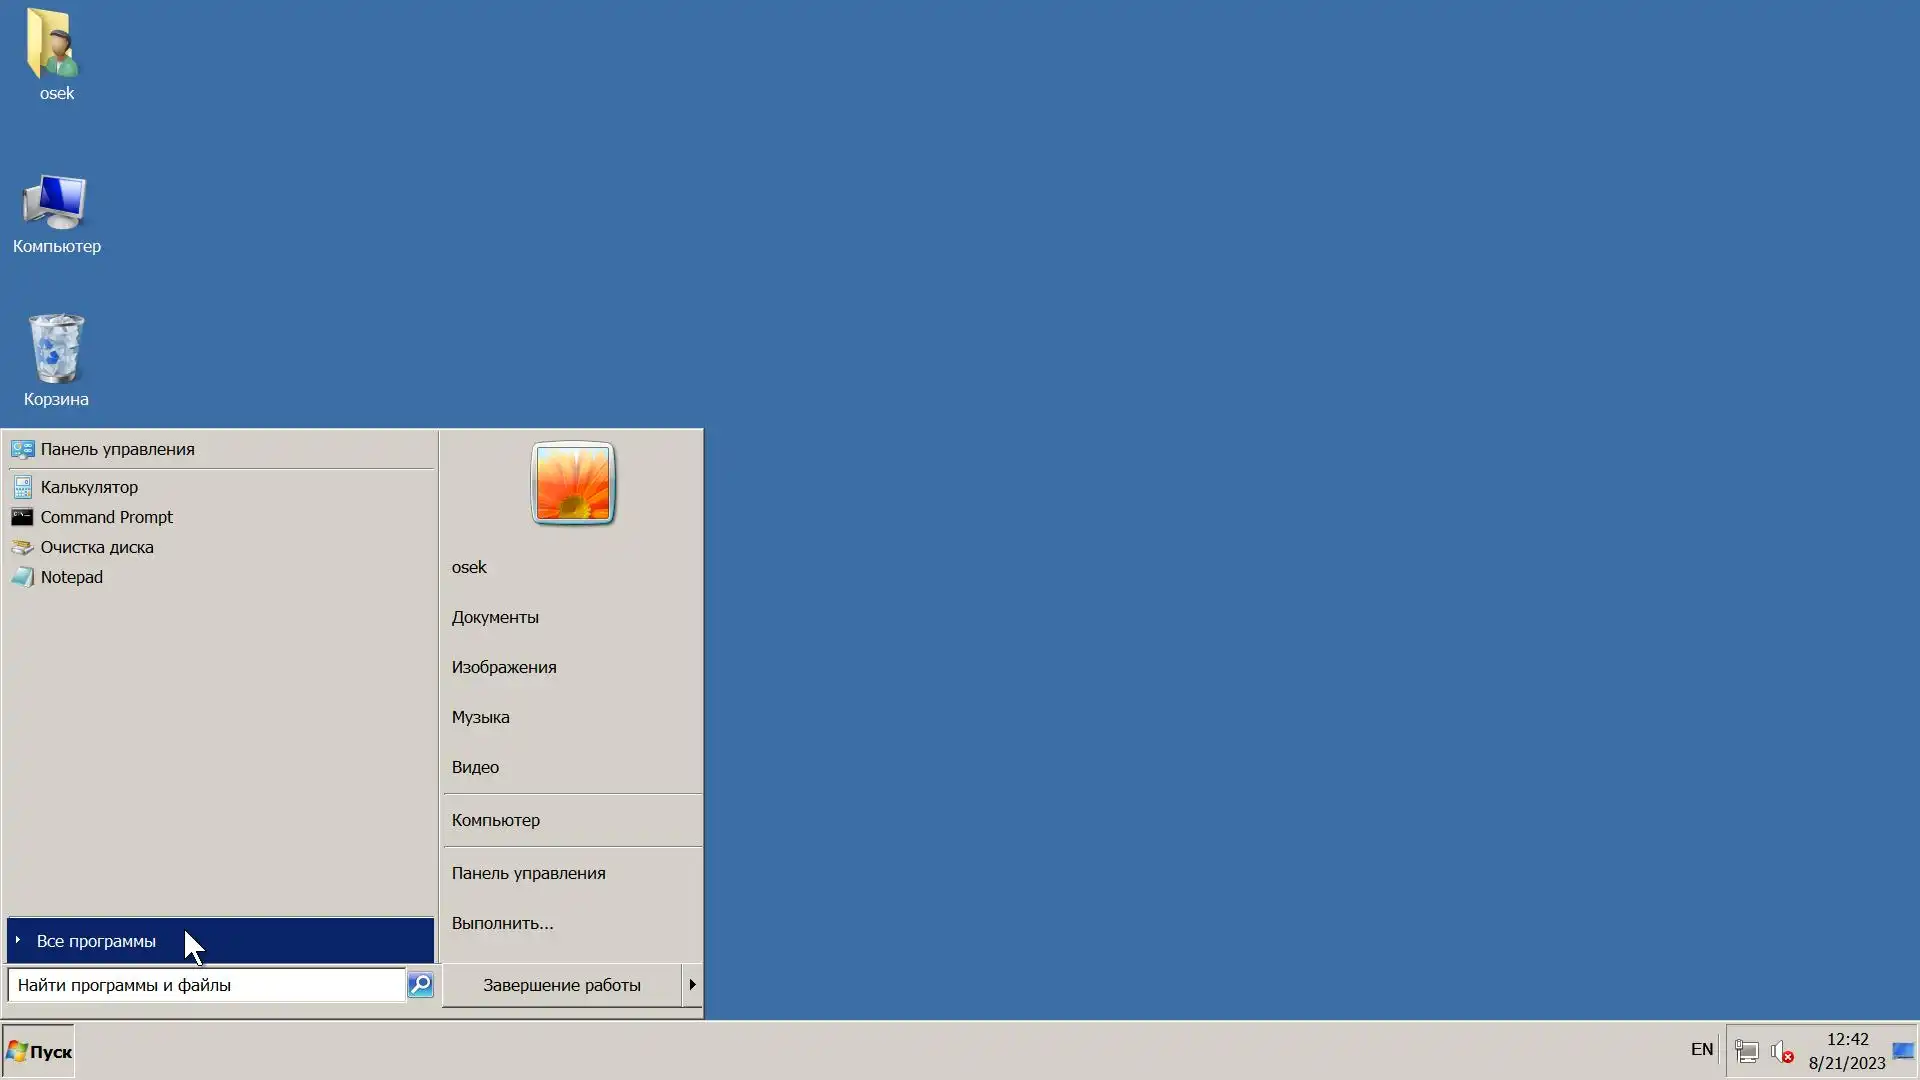Expand the Все программы list
The width and height of the screenshot is (1920, 1080).
point(96,941)
